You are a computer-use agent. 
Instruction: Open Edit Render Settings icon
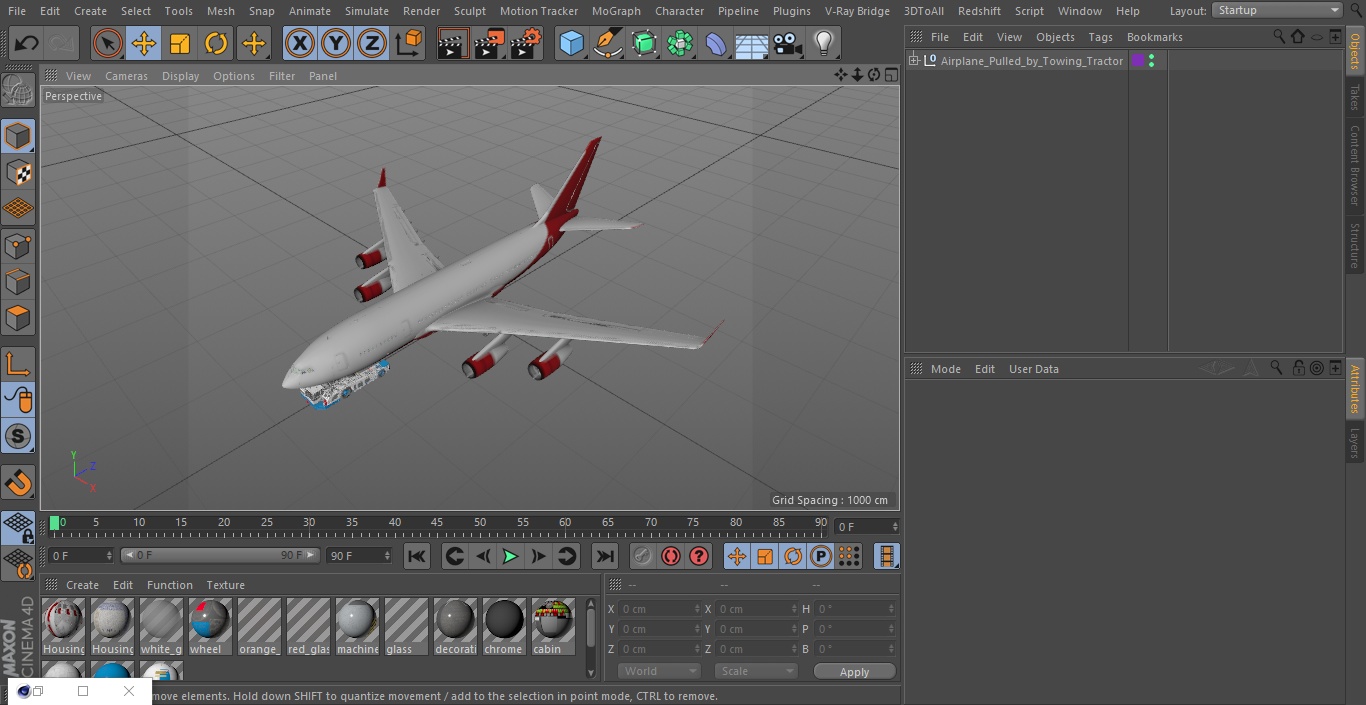click(526, 43)
